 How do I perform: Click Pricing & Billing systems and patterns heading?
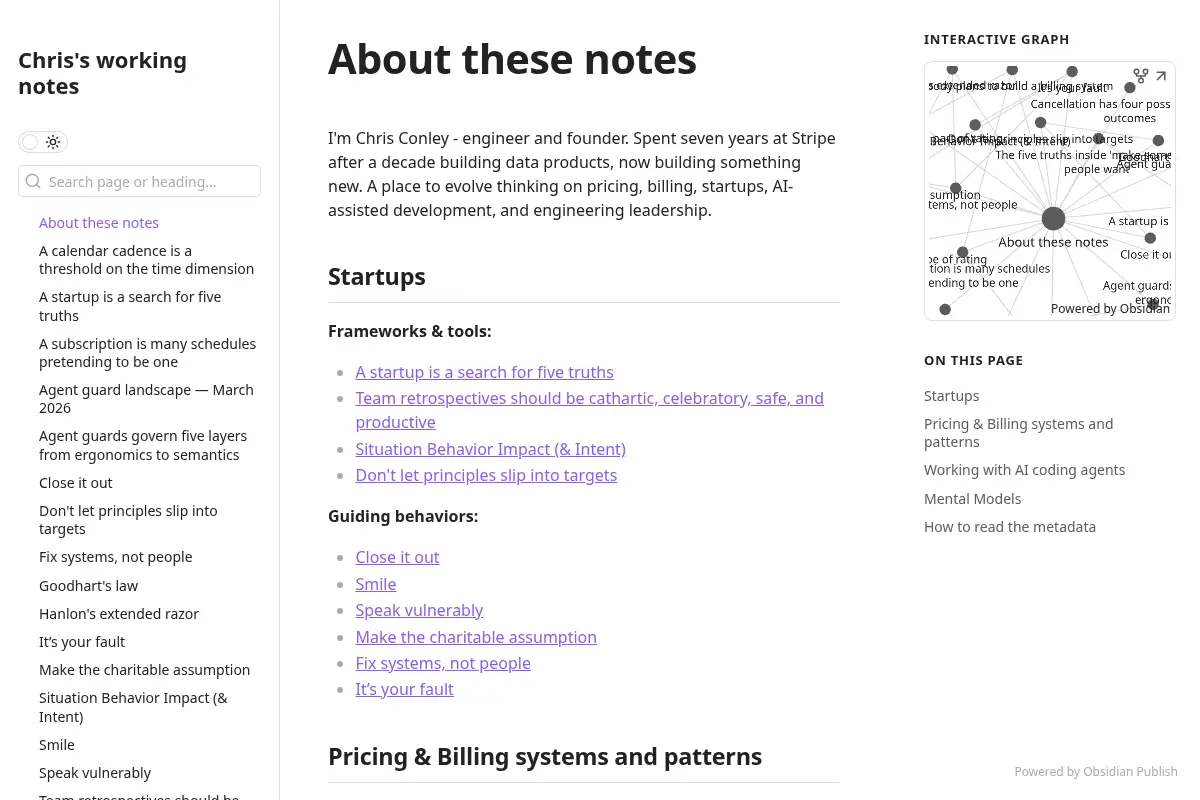pyautogui.click(x=545, y=757)
